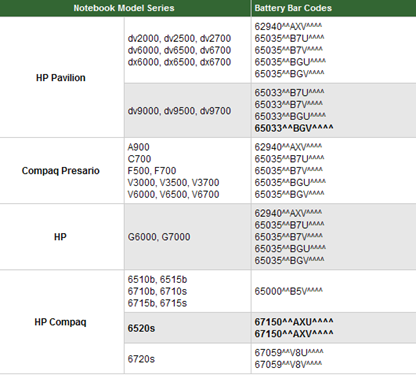Screen dimensions: 416x375
Task: Click the "G6000, G7000" model cell
Action: click(x=159, y=237)
